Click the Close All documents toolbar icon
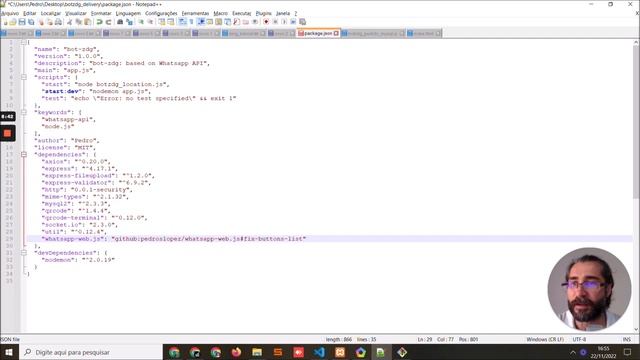 tap(50, 22)
